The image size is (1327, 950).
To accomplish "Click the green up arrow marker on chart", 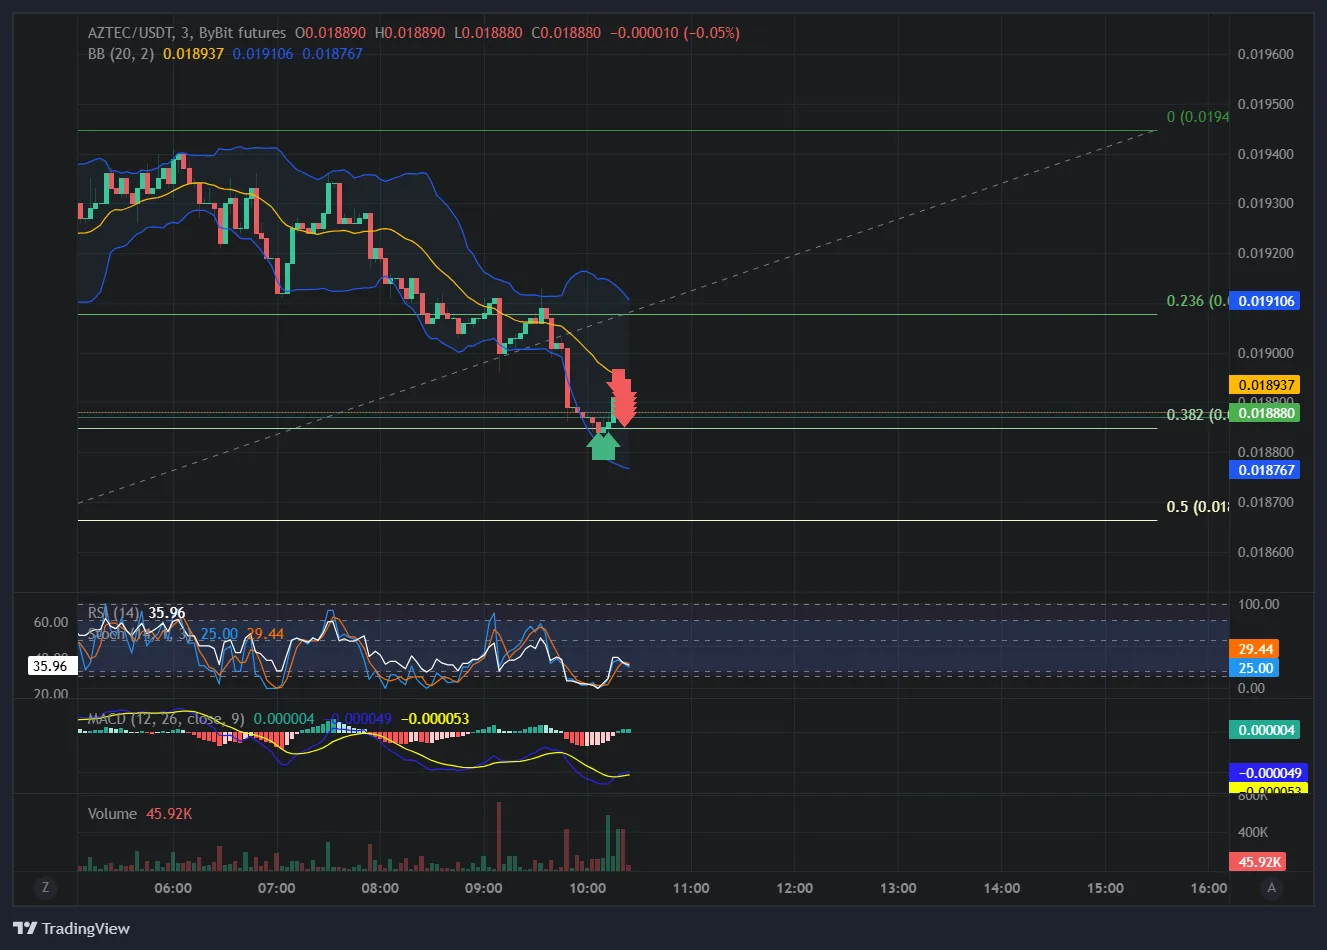I will [603, 445].
